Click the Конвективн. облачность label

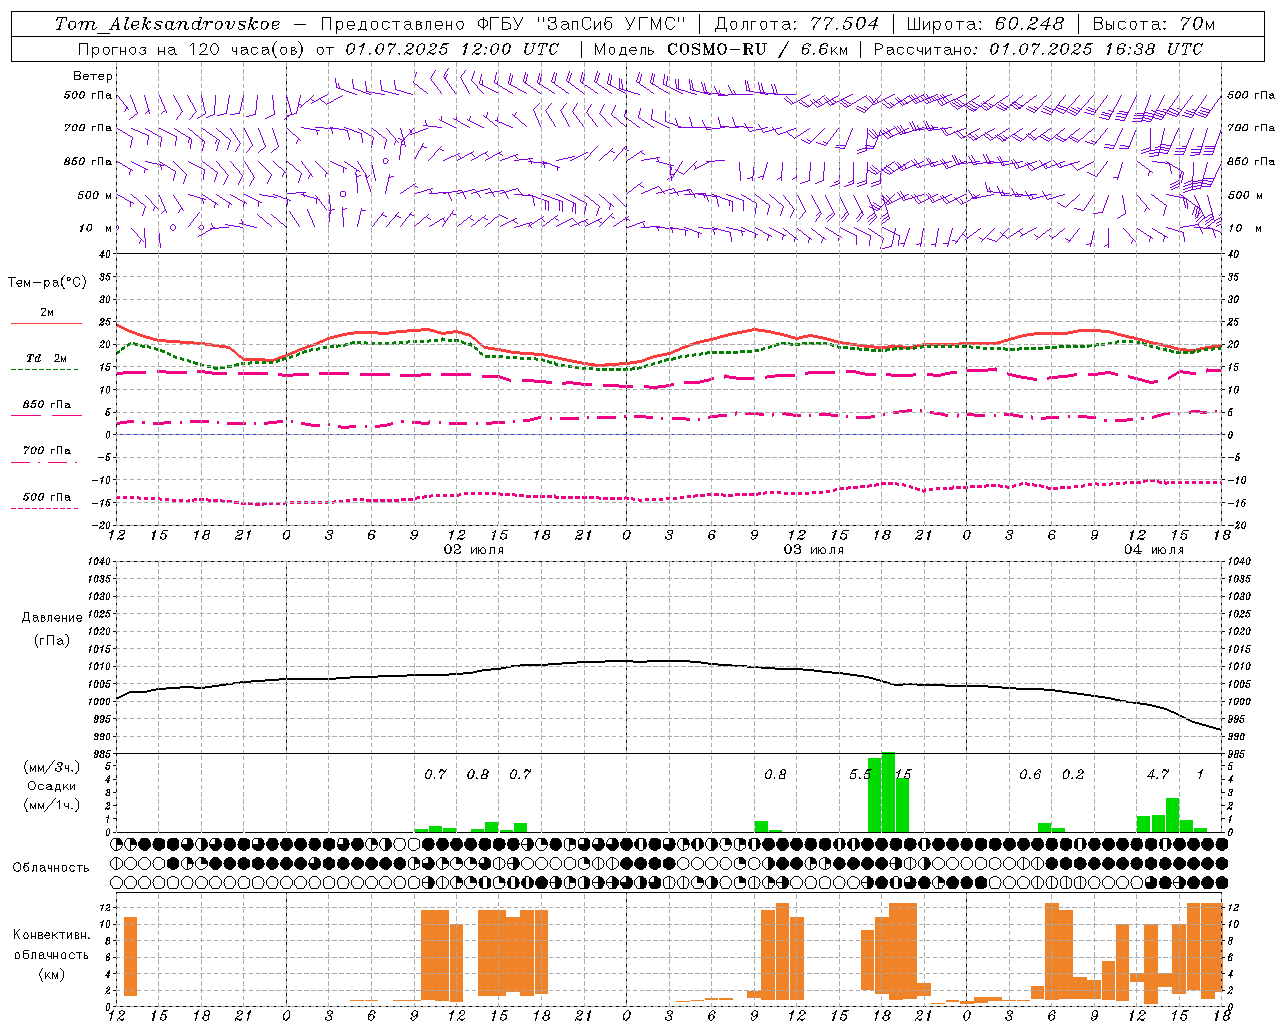(51, 945)
